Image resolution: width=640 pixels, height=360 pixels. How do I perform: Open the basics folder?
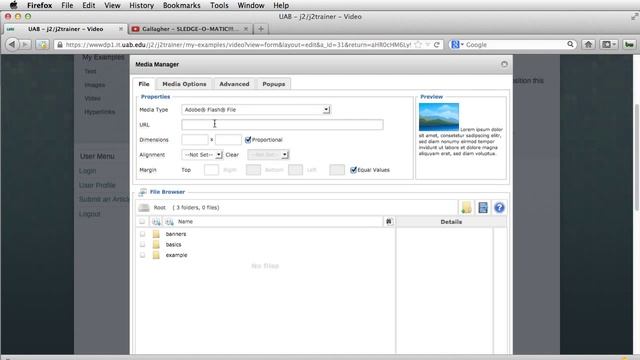click(x=173, y=244)
